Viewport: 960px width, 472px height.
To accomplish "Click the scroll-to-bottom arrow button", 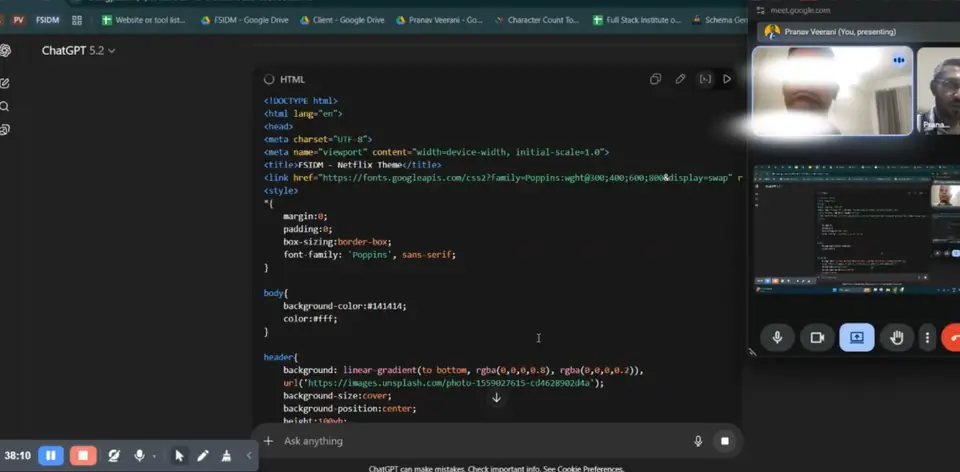I will 497,398.
